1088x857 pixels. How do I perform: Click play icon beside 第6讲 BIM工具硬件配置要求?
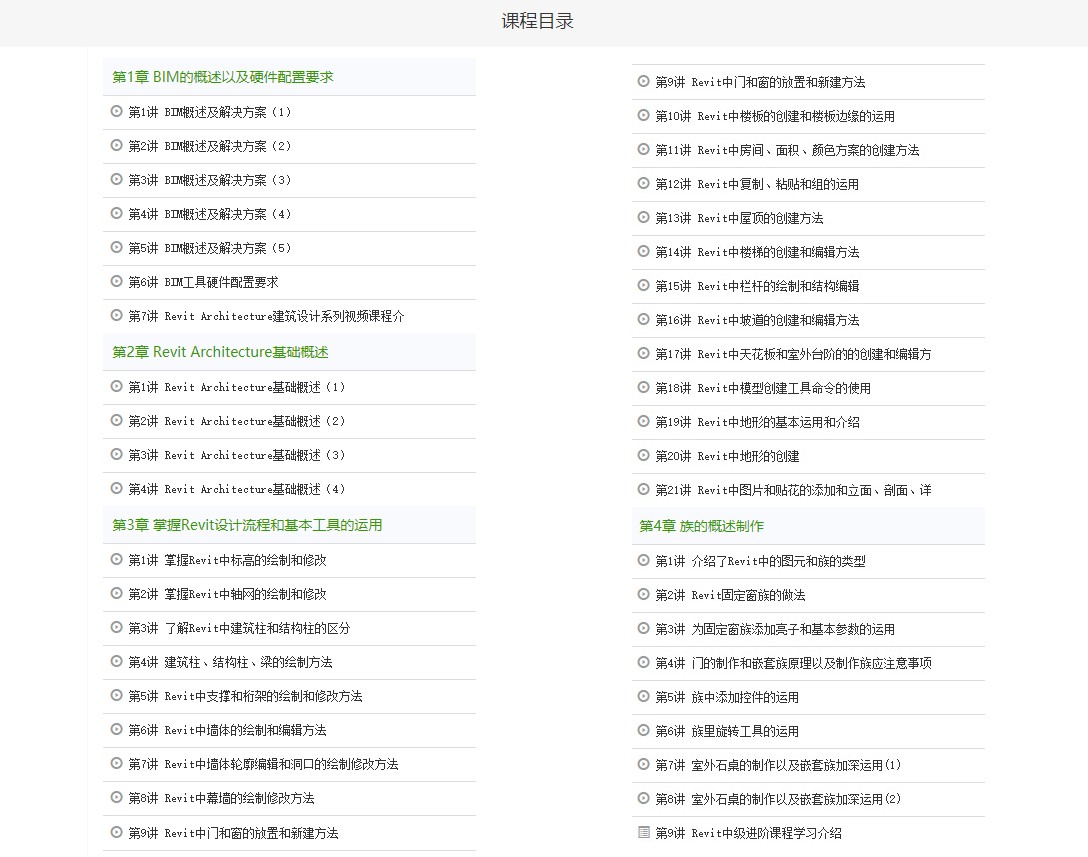117,281
